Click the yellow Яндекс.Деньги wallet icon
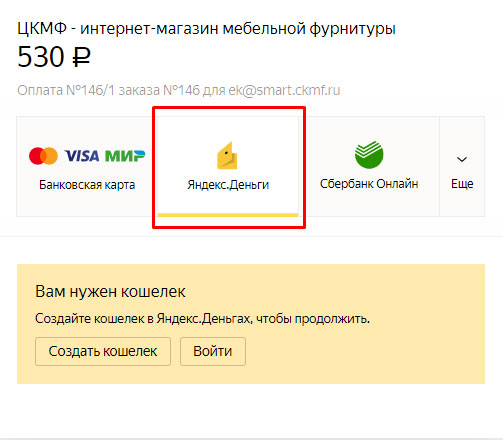The height and width of the screenshot is (440, 503). pyautogui.click(x=227, y=155)
